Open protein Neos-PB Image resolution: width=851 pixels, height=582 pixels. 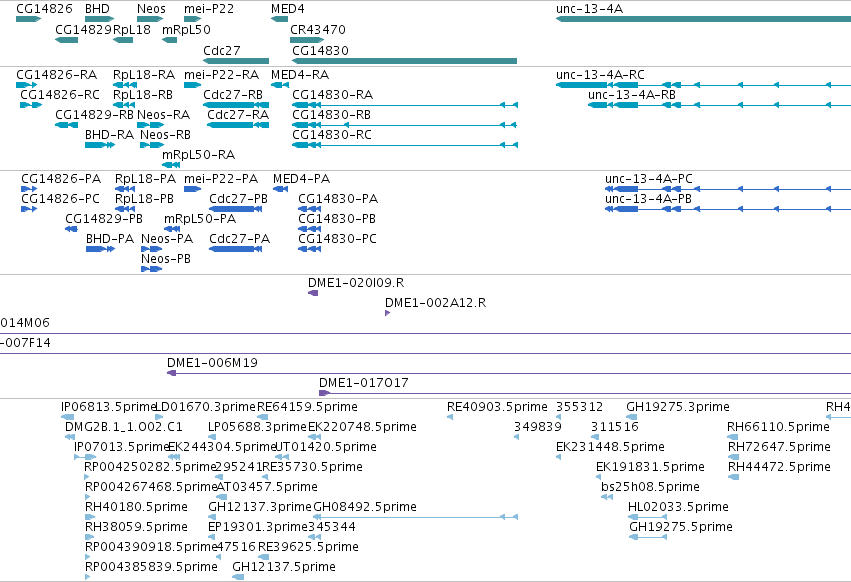166,259
